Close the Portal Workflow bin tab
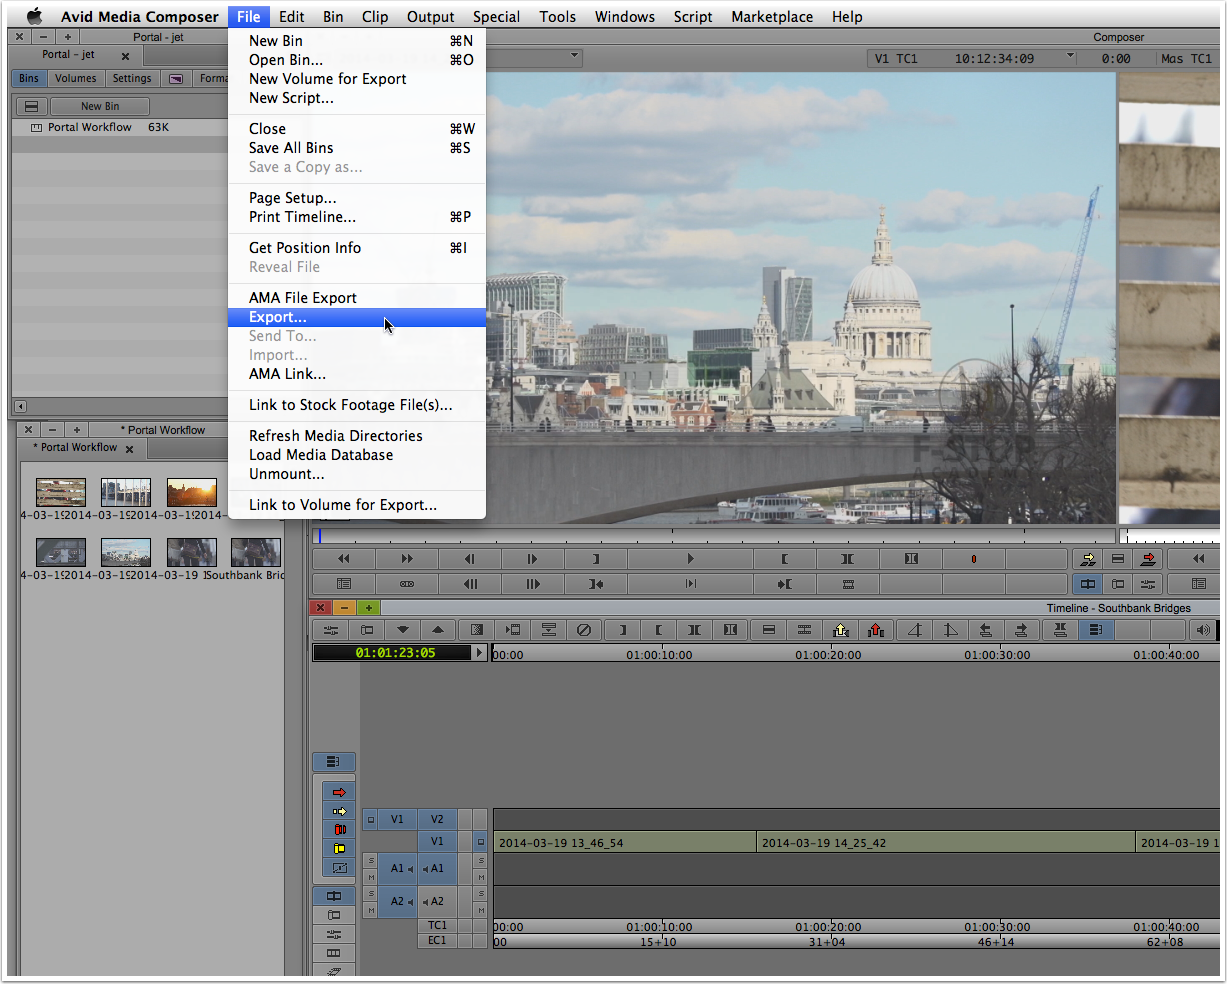 [129, 449]
